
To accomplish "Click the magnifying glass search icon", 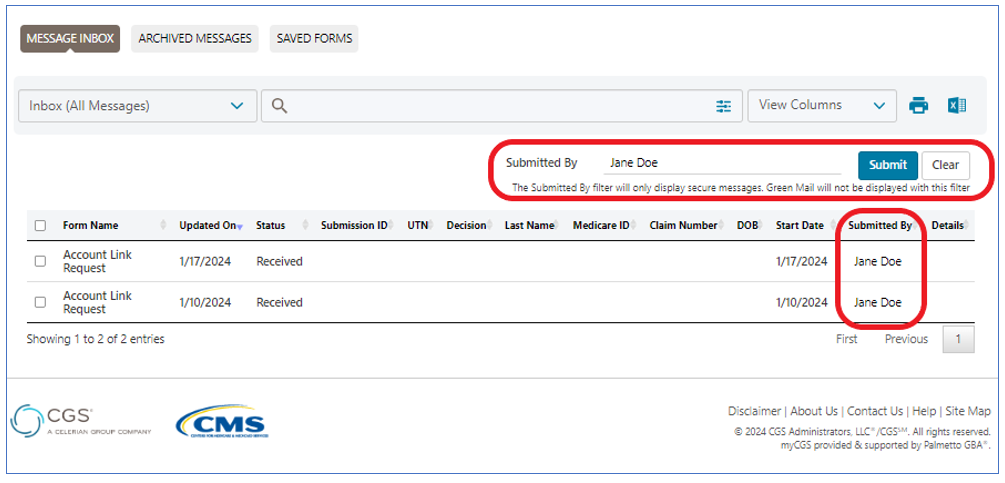I will 280,106.
